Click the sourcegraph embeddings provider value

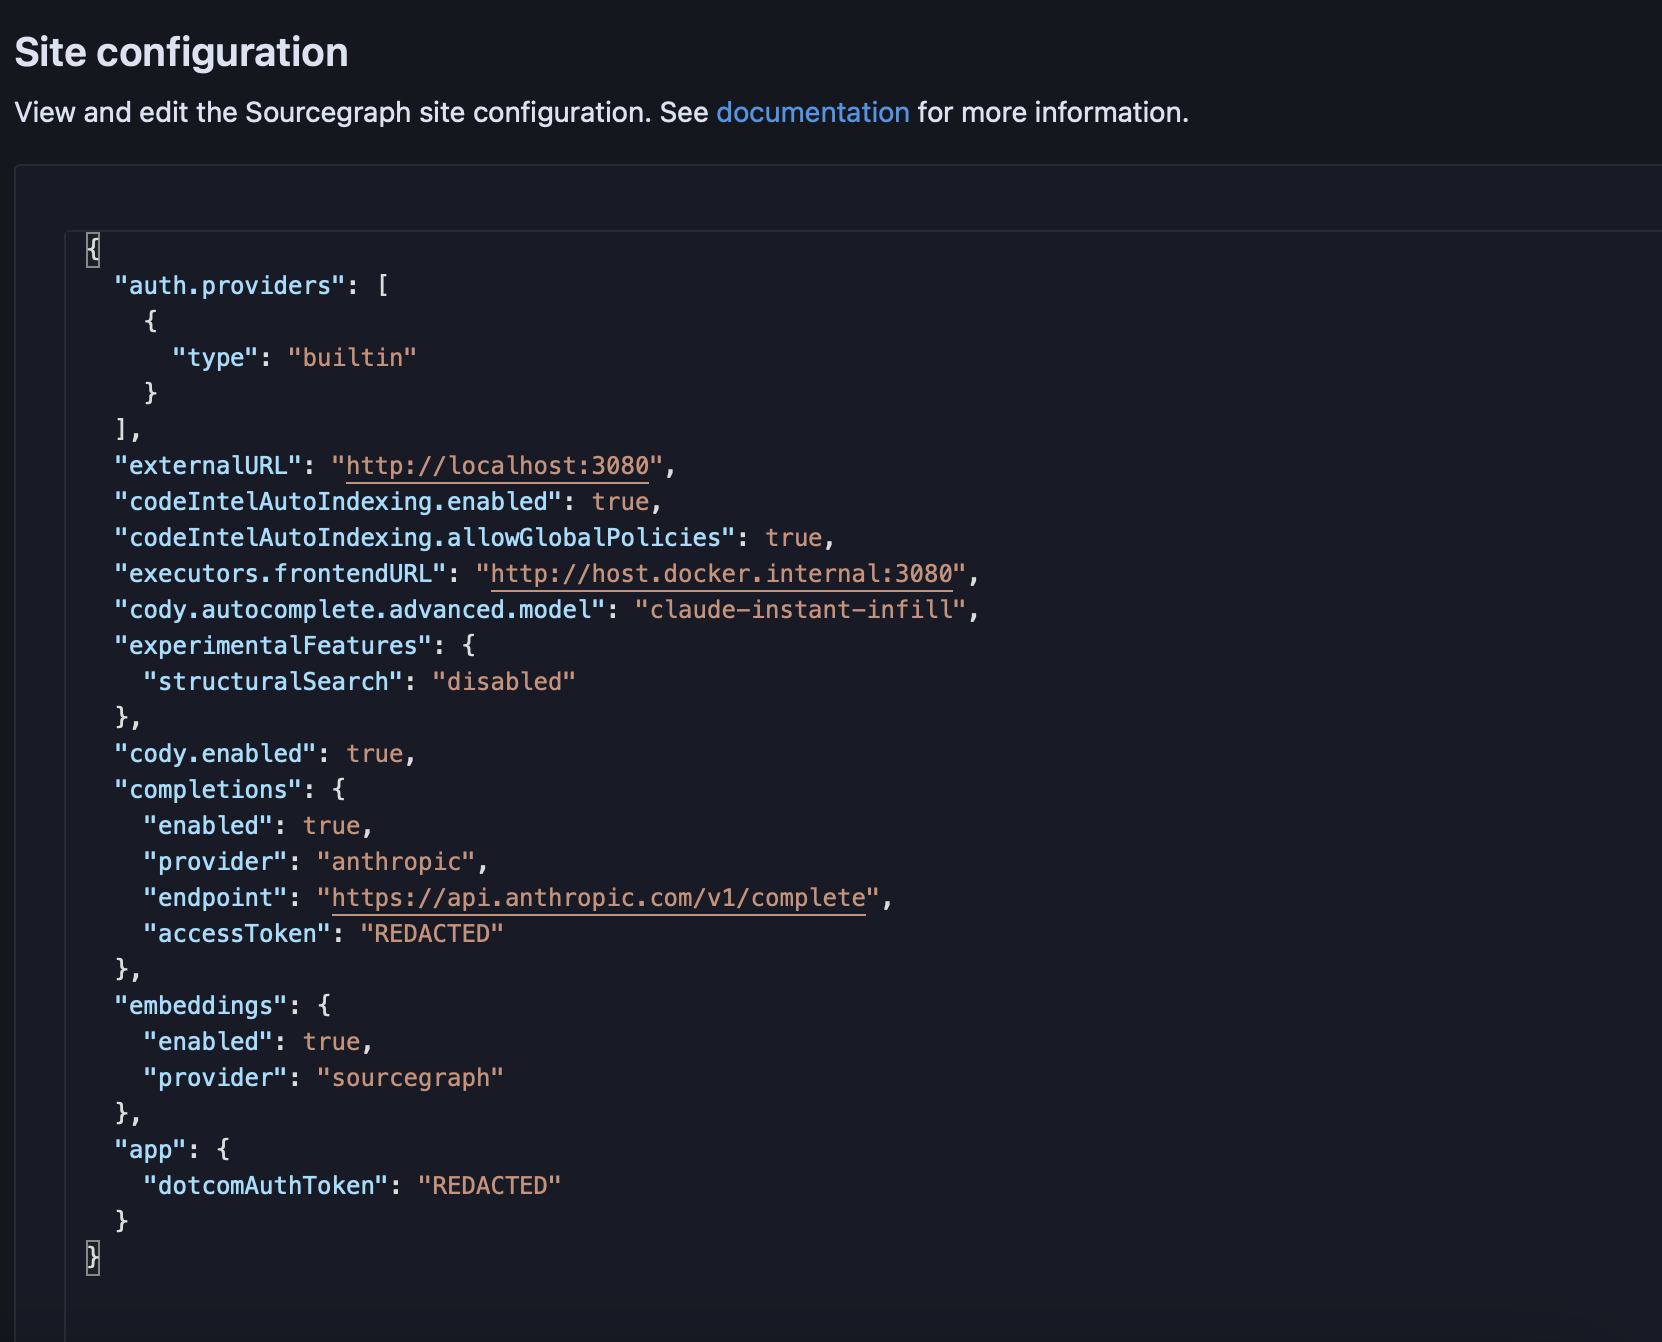[x=412, y=1077]
